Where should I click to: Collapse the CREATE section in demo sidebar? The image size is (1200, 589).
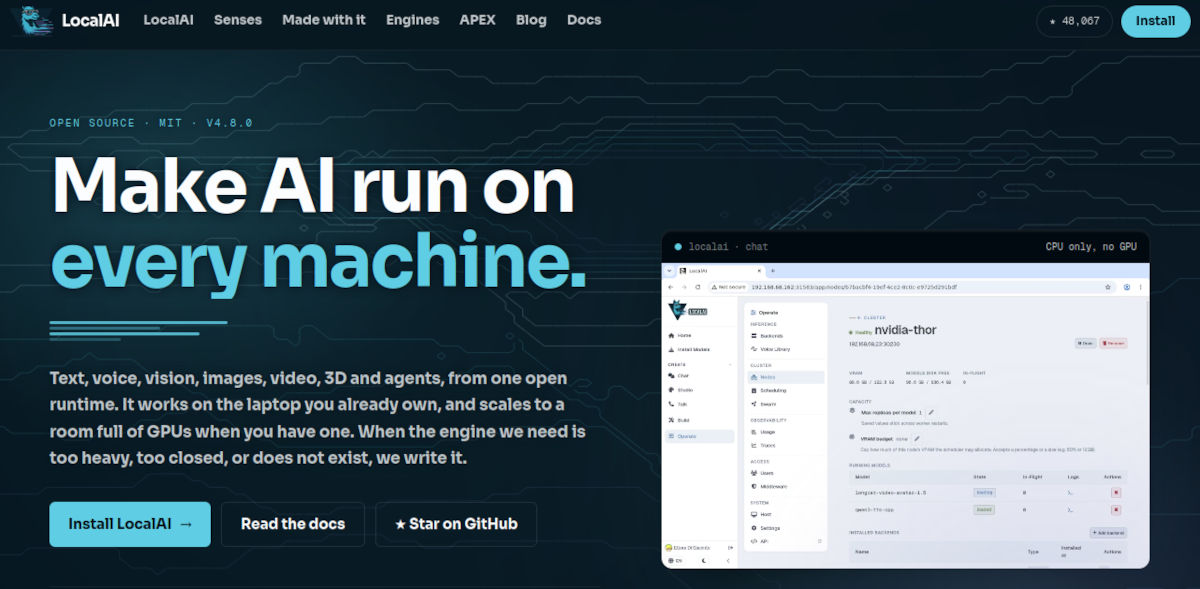(730, 364)
